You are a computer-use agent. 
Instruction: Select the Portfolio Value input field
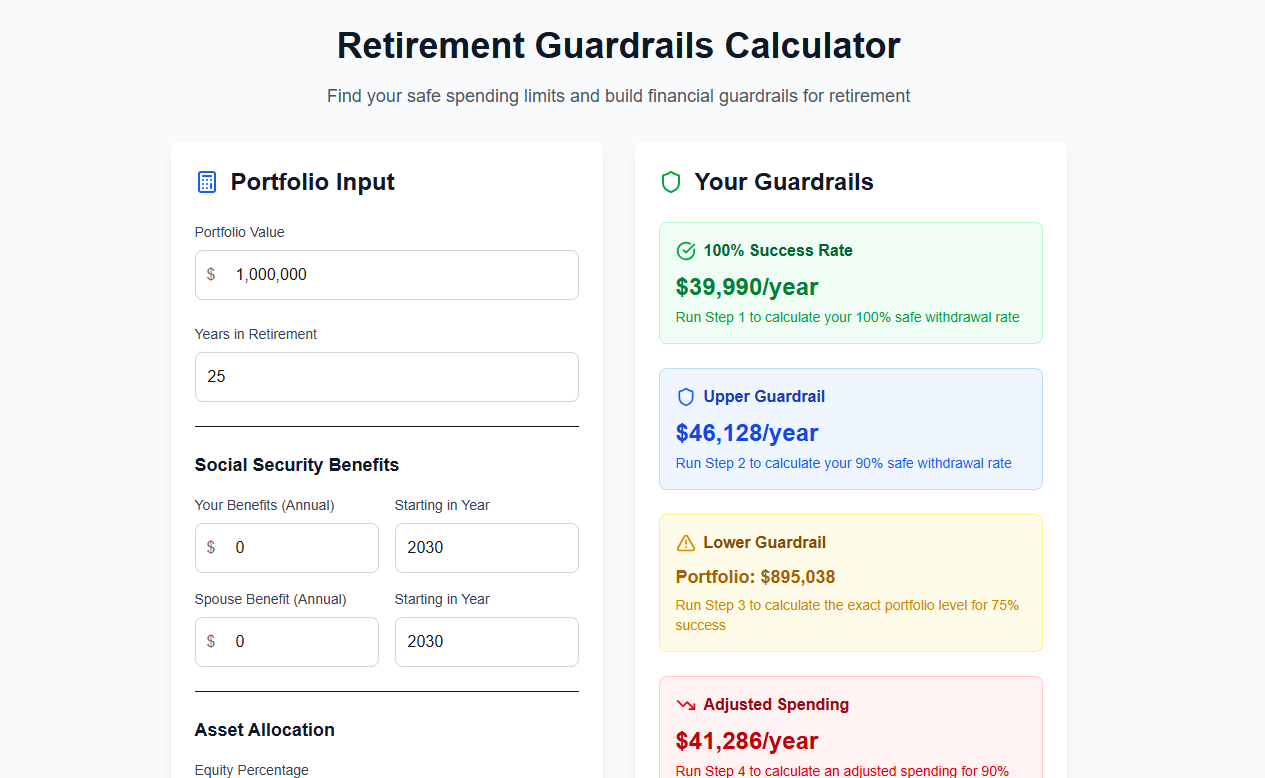(386, 274)
